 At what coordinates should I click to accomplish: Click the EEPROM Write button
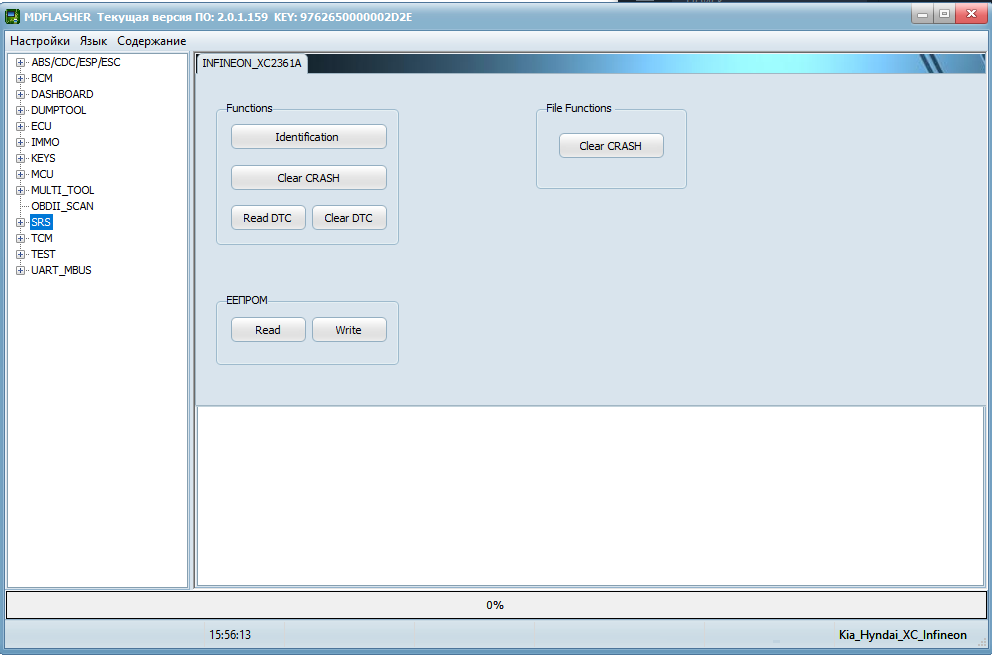(x=348, y=330)
